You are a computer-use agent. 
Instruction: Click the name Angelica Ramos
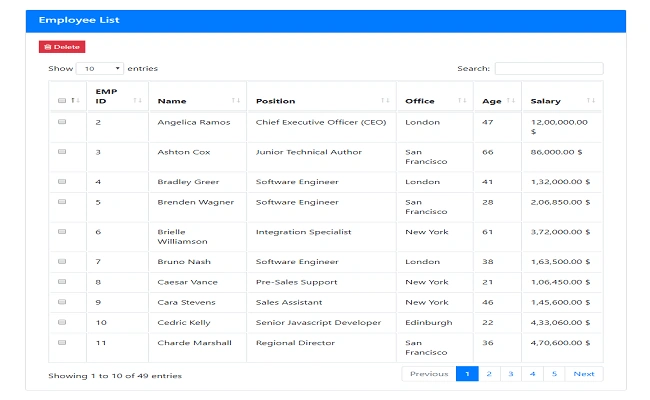pos(194,122)
